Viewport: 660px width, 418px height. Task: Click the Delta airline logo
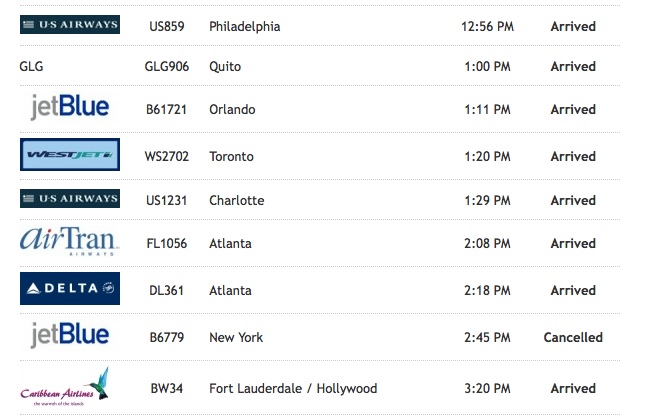pos(70,289)
